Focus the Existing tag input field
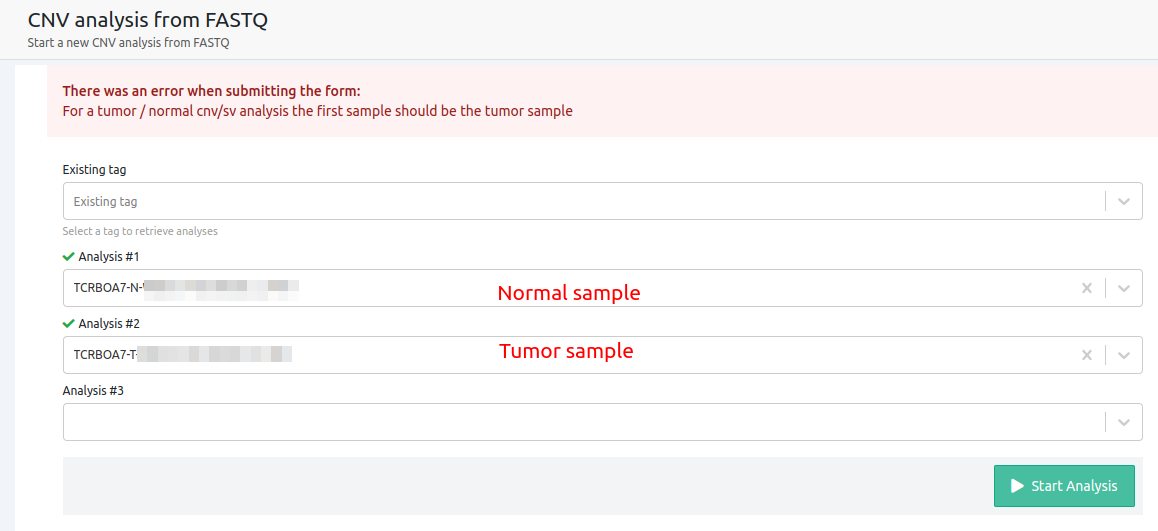Viewport: 1158px width, 531px height. (580, 201)
